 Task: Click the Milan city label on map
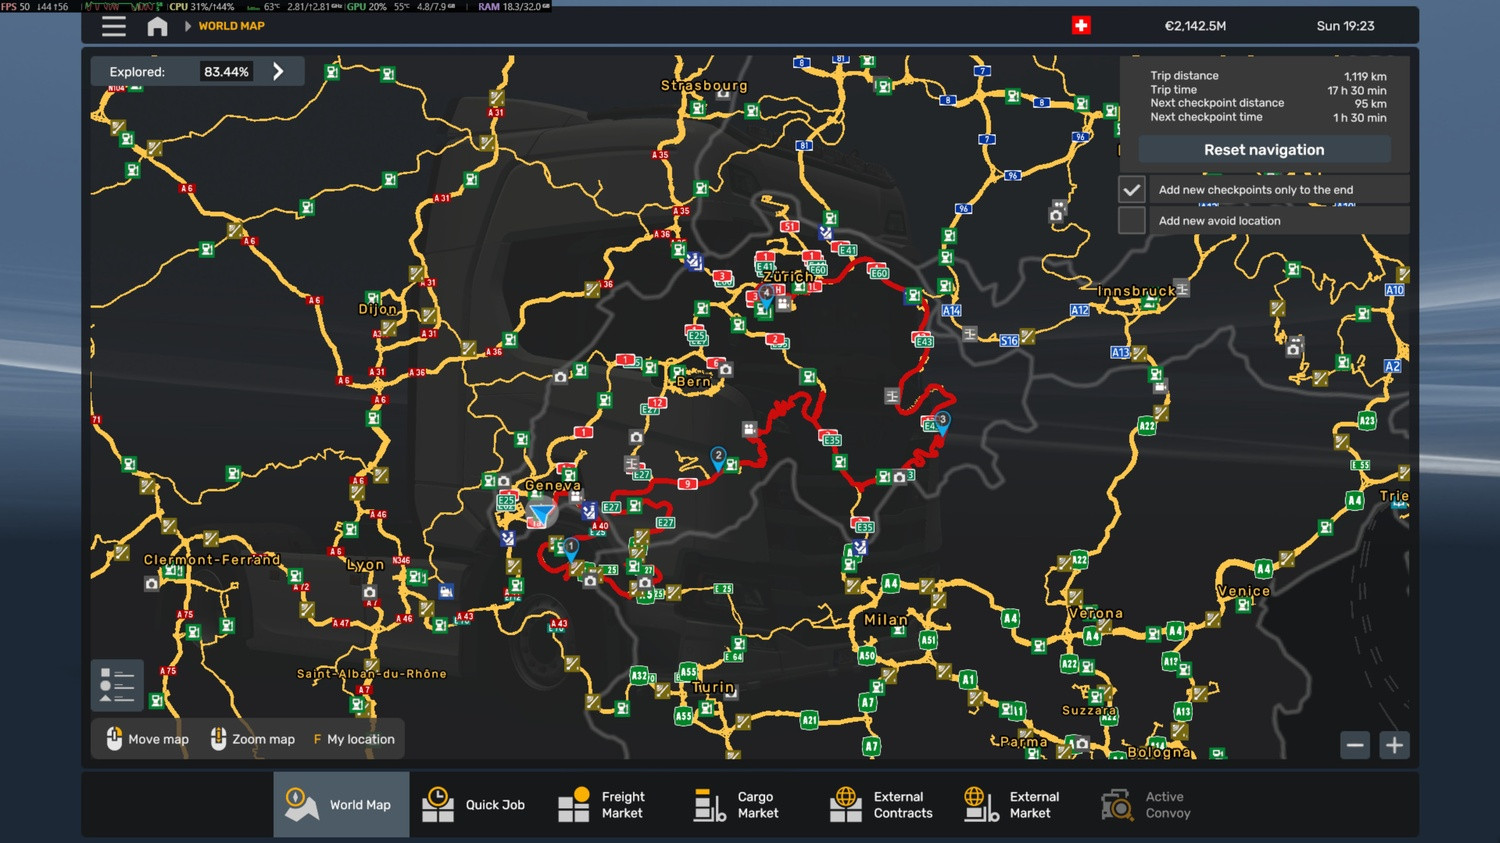(x=885, y=620)
